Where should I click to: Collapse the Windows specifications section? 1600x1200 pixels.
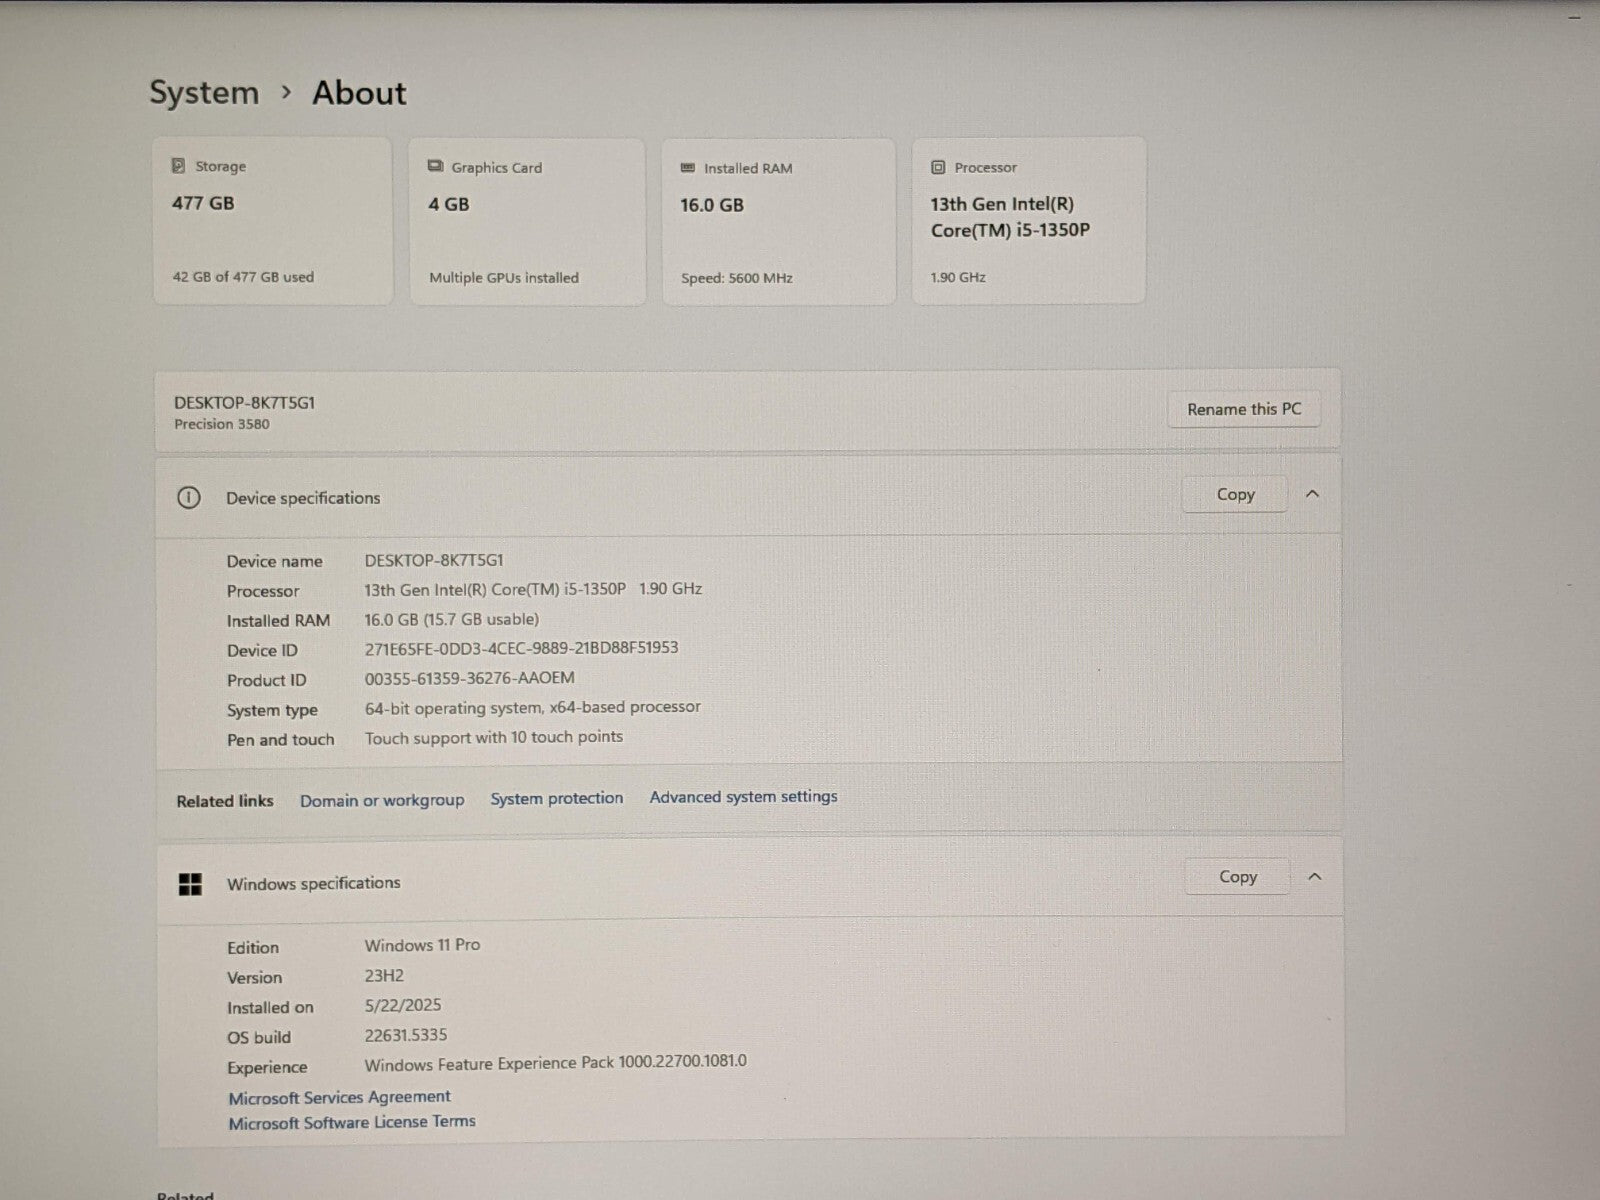pos(1315,877)
